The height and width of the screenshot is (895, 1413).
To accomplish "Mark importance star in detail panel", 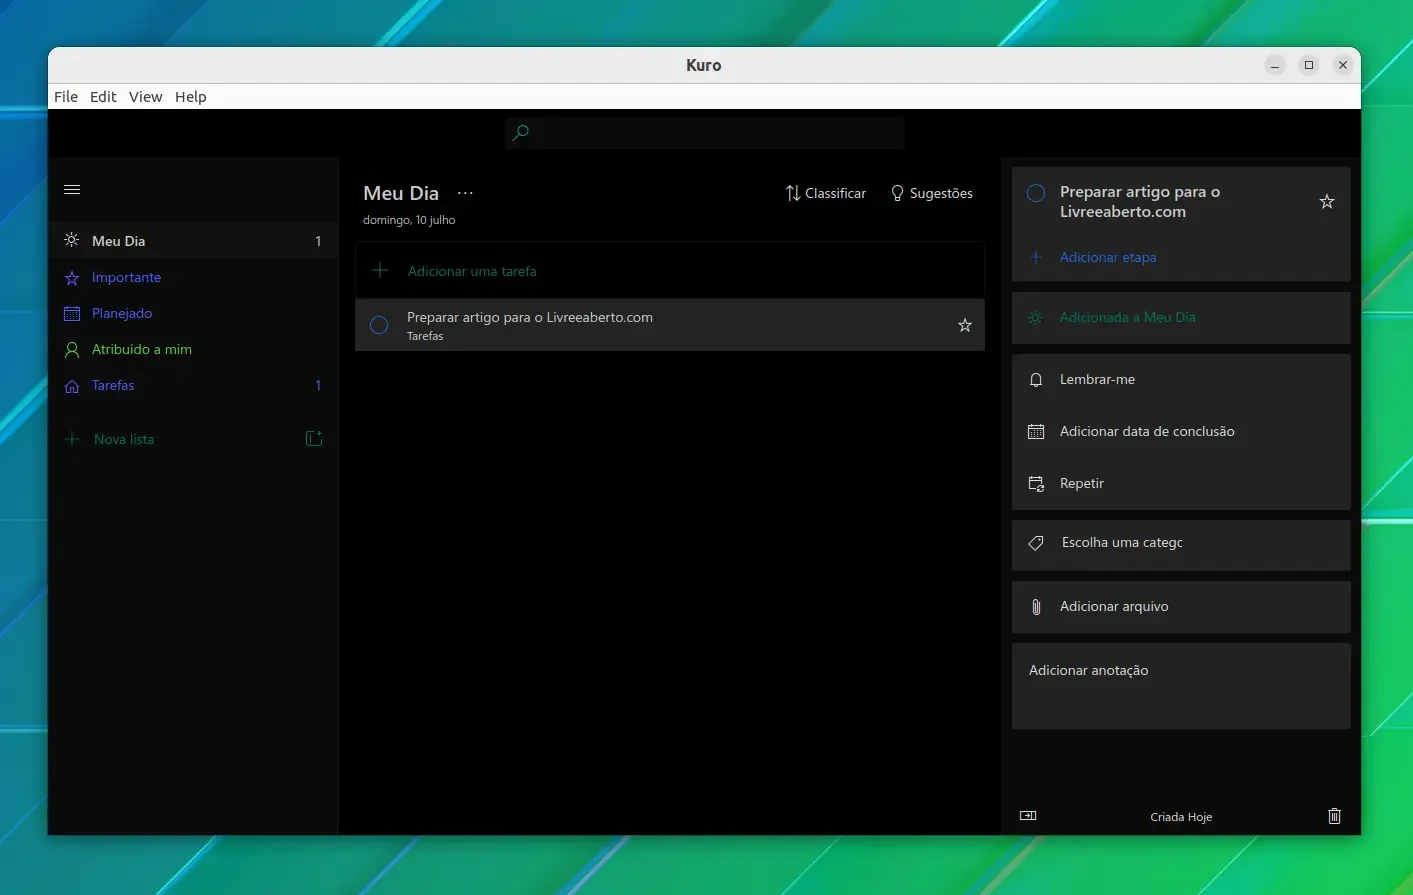I will [x=1327, y=202].
